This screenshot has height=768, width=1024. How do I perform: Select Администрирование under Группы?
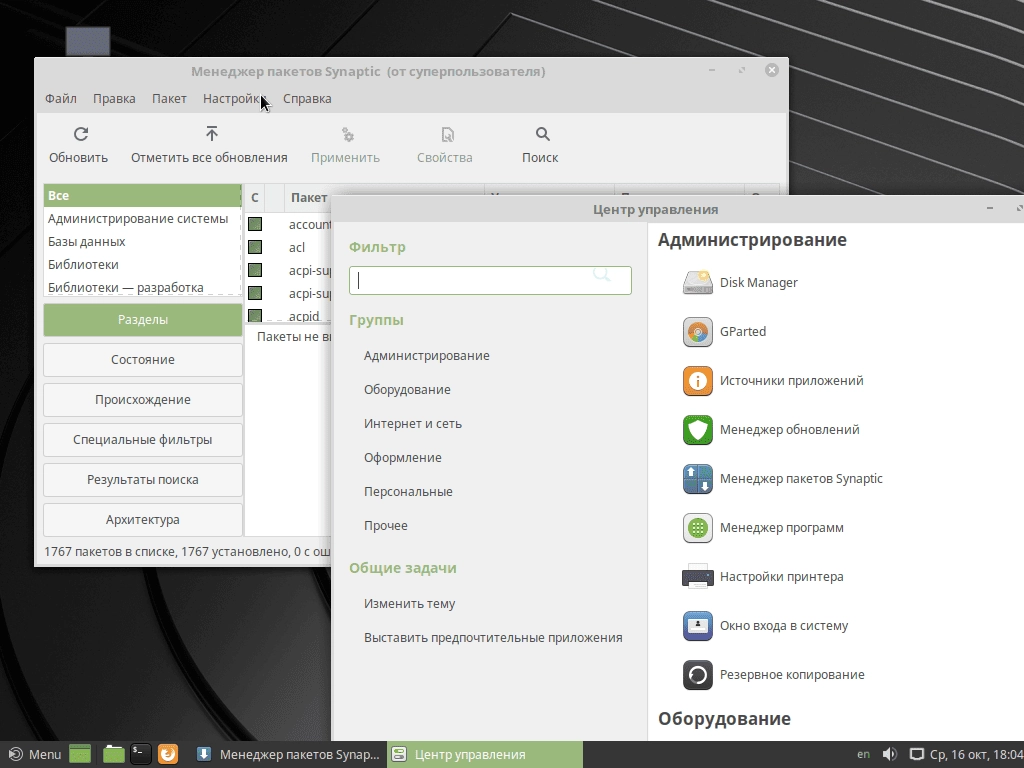click(426, 356)
